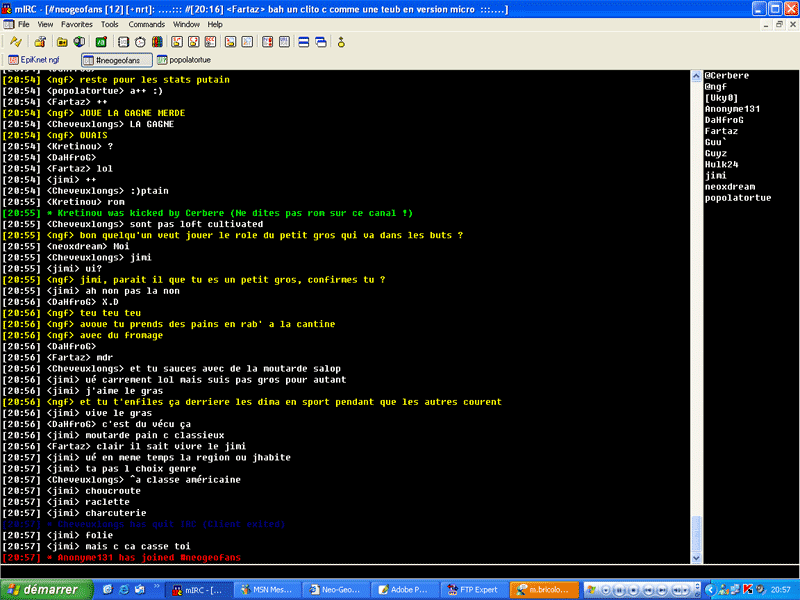Select @Cerbere in the nickname list
The width and height of the screenshot is (800, 600).
click(725, 76)
